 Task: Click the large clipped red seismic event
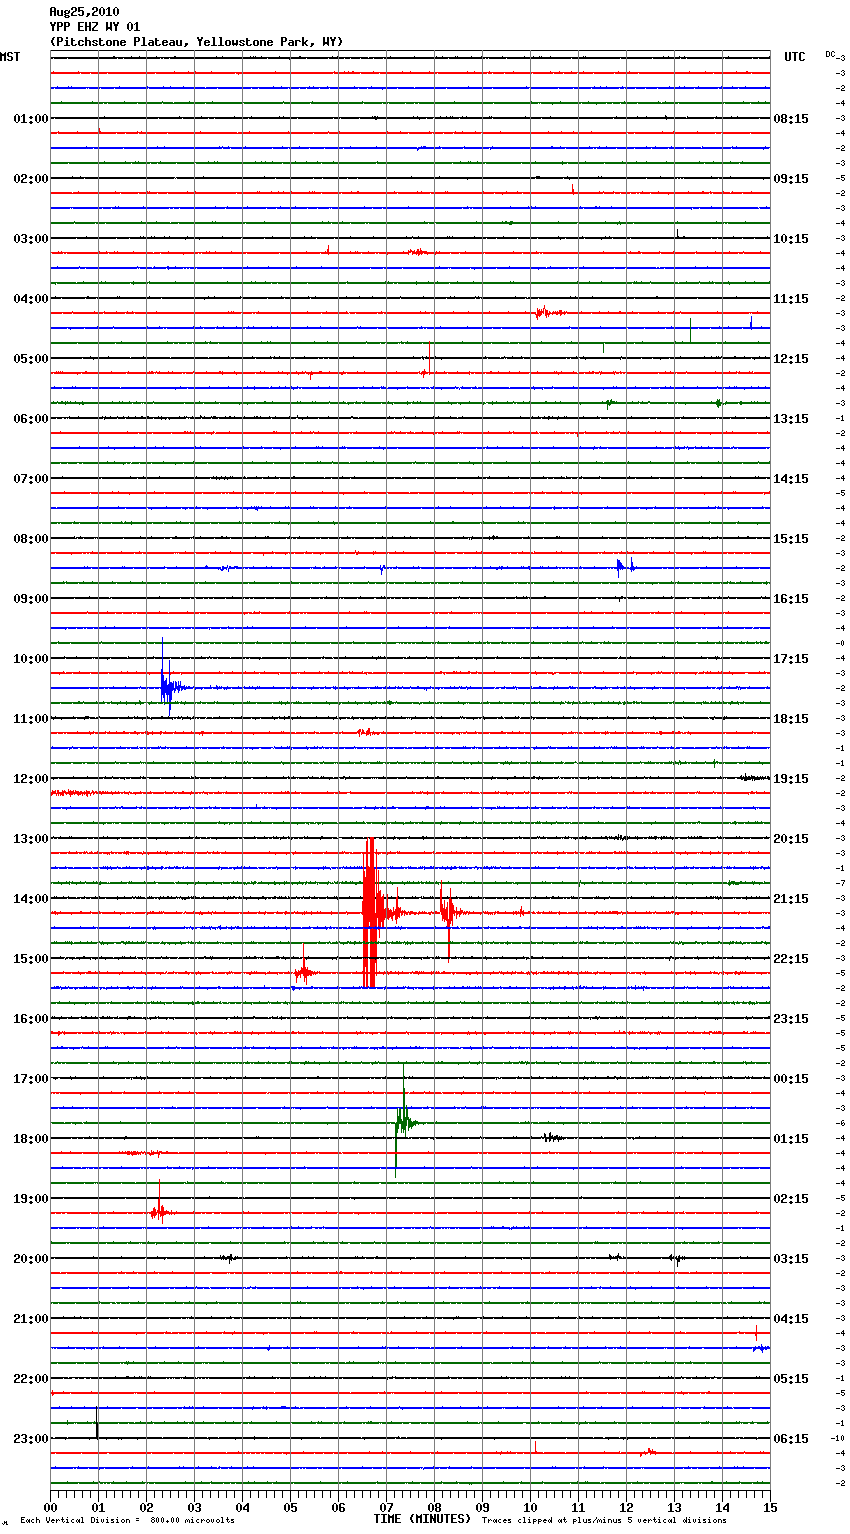pos(370,912)
